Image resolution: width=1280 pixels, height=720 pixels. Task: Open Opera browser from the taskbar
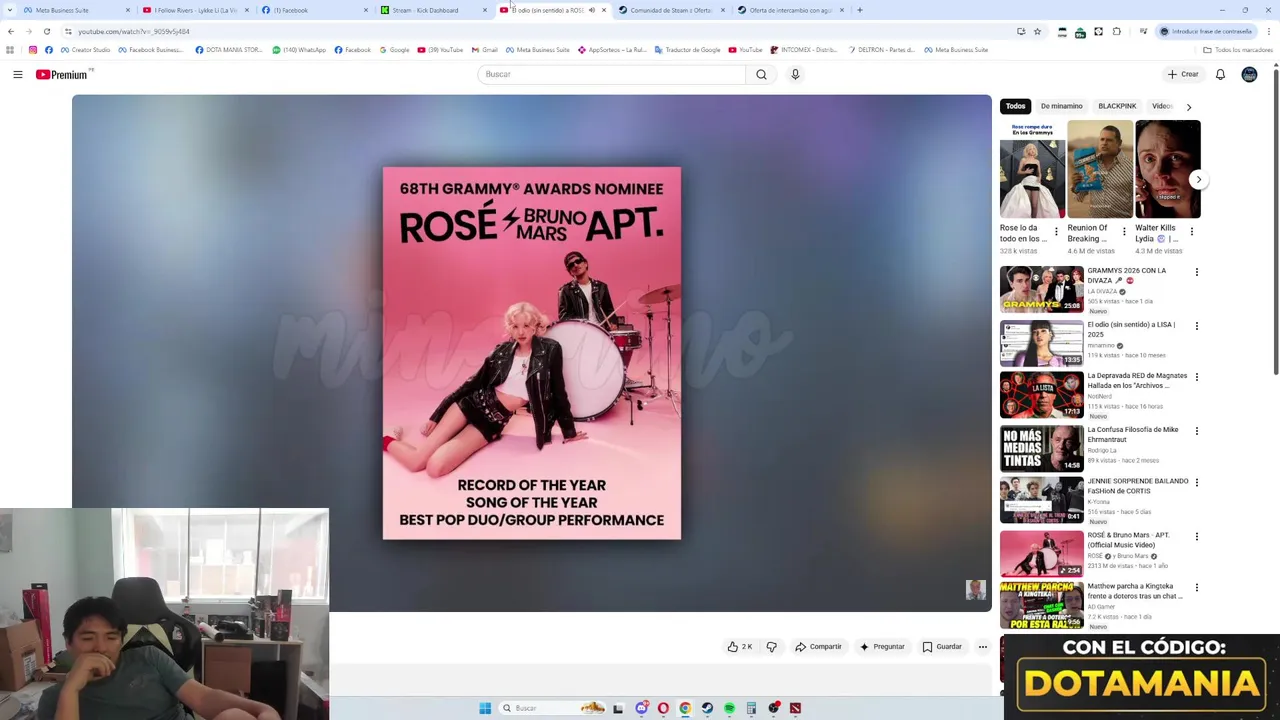click(663, 708)
